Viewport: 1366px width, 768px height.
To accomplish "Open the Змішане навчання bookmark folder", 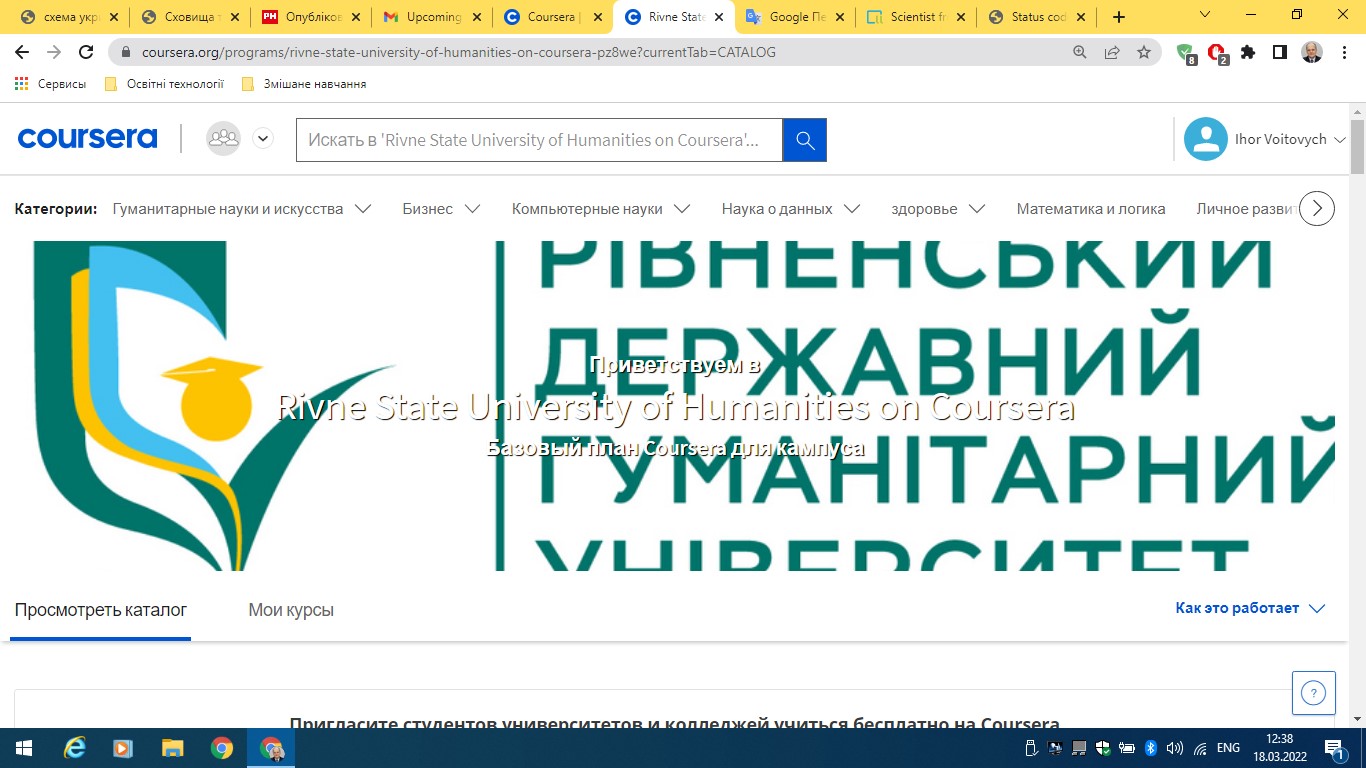I will [304, 84].
